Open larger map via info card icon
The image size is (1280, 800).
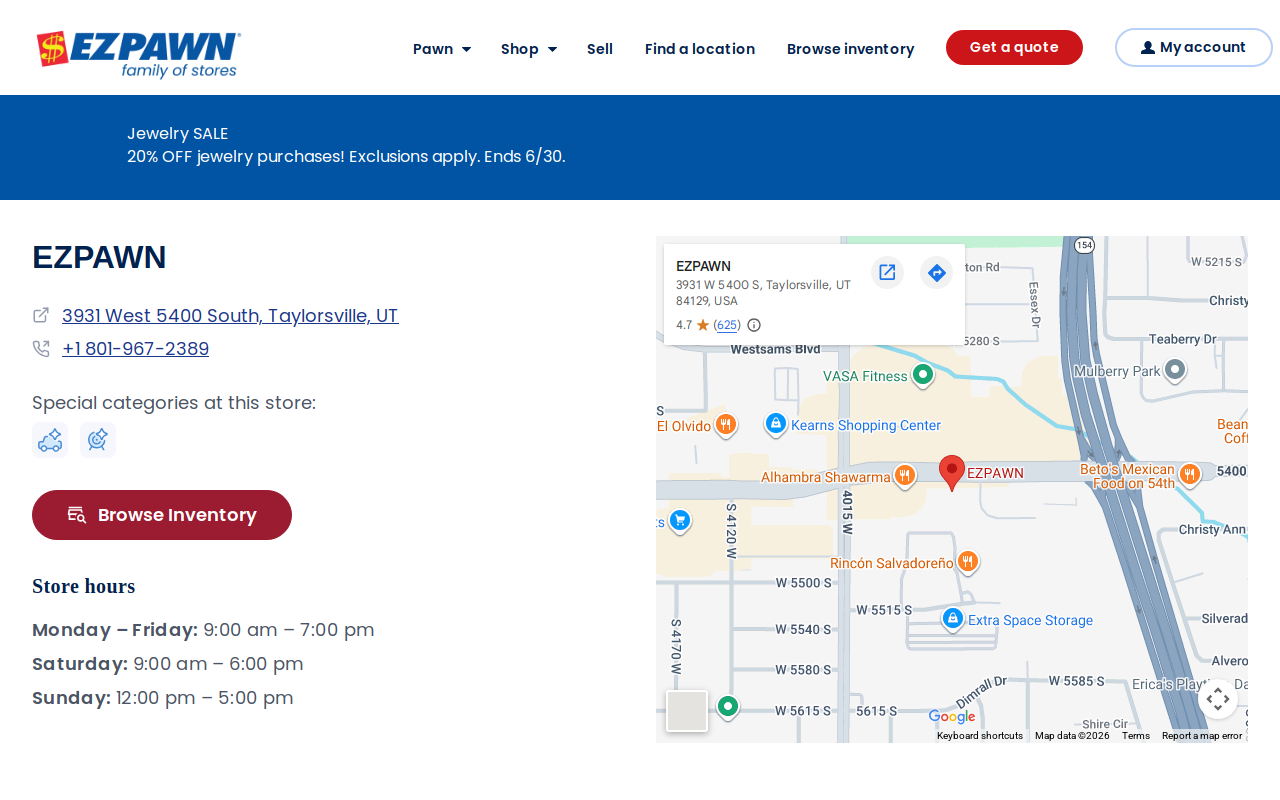pos(887,272)
